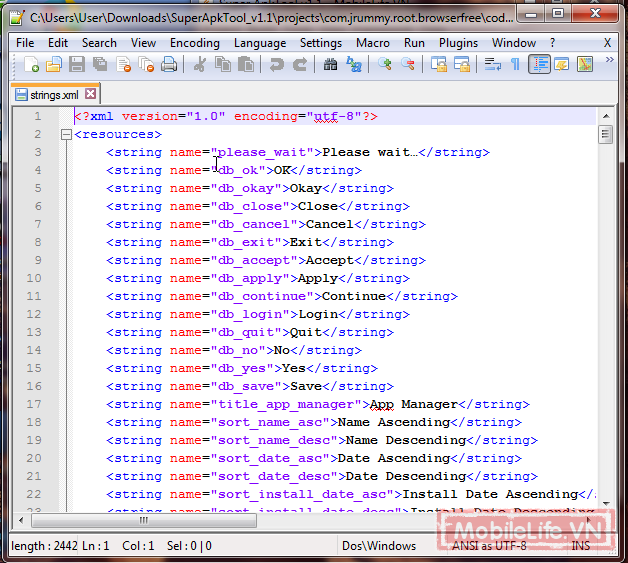Open the Encoding menu
Viewport: 628px width, 563px height.
click(195, 43)
